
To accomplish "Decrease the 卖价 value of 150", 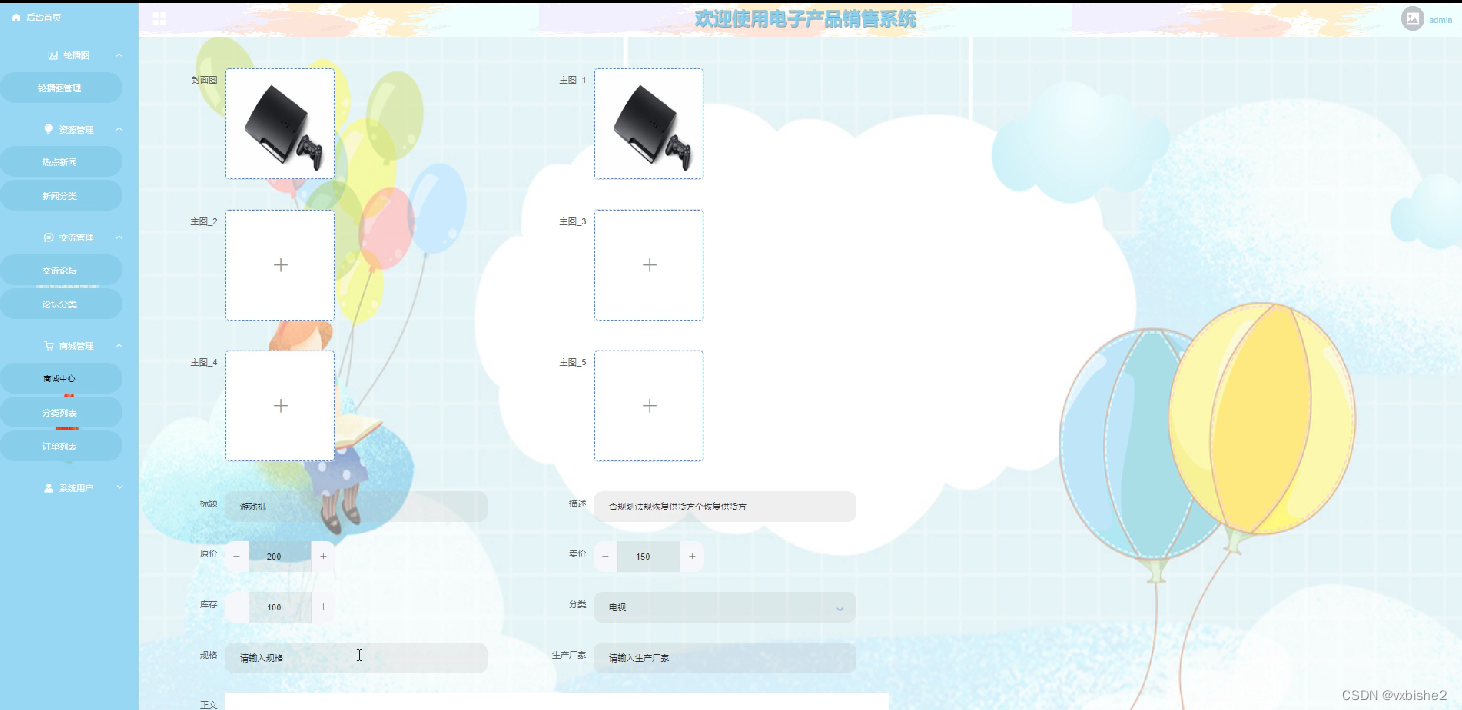I will [x=605, y=556].
